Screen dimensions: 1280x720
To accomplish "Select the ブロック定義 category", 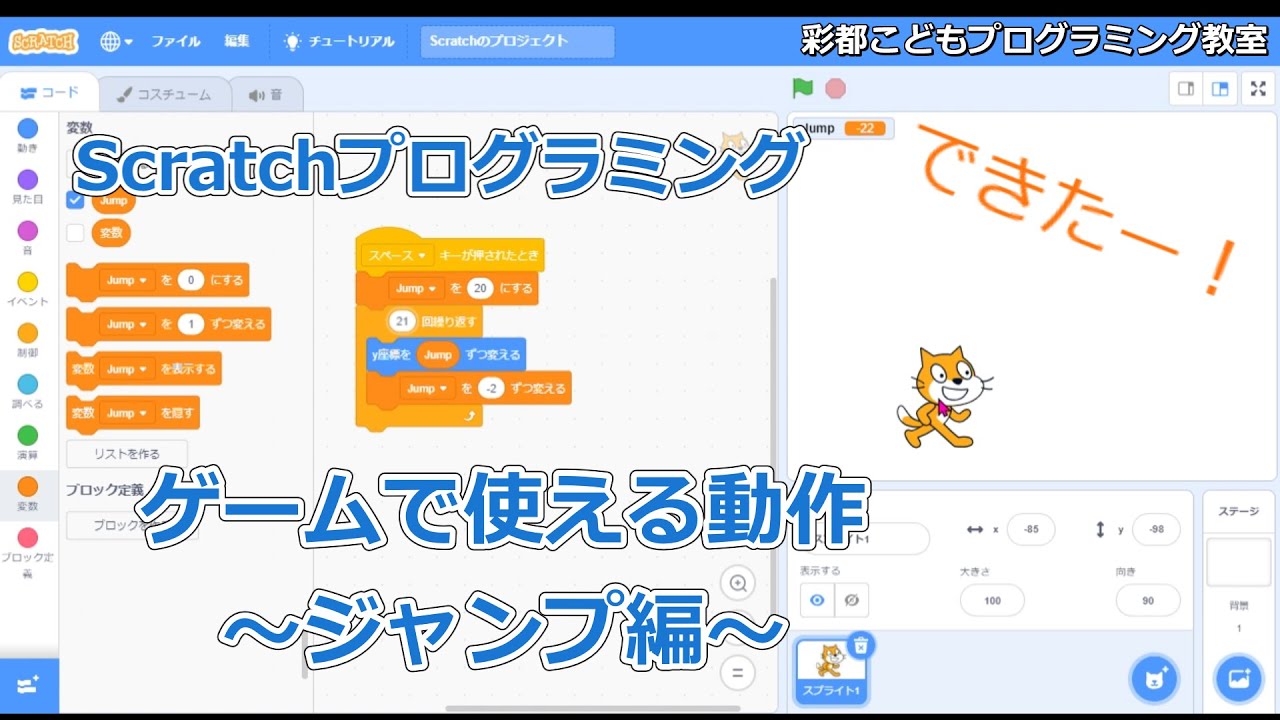I will tap(28, 552).
